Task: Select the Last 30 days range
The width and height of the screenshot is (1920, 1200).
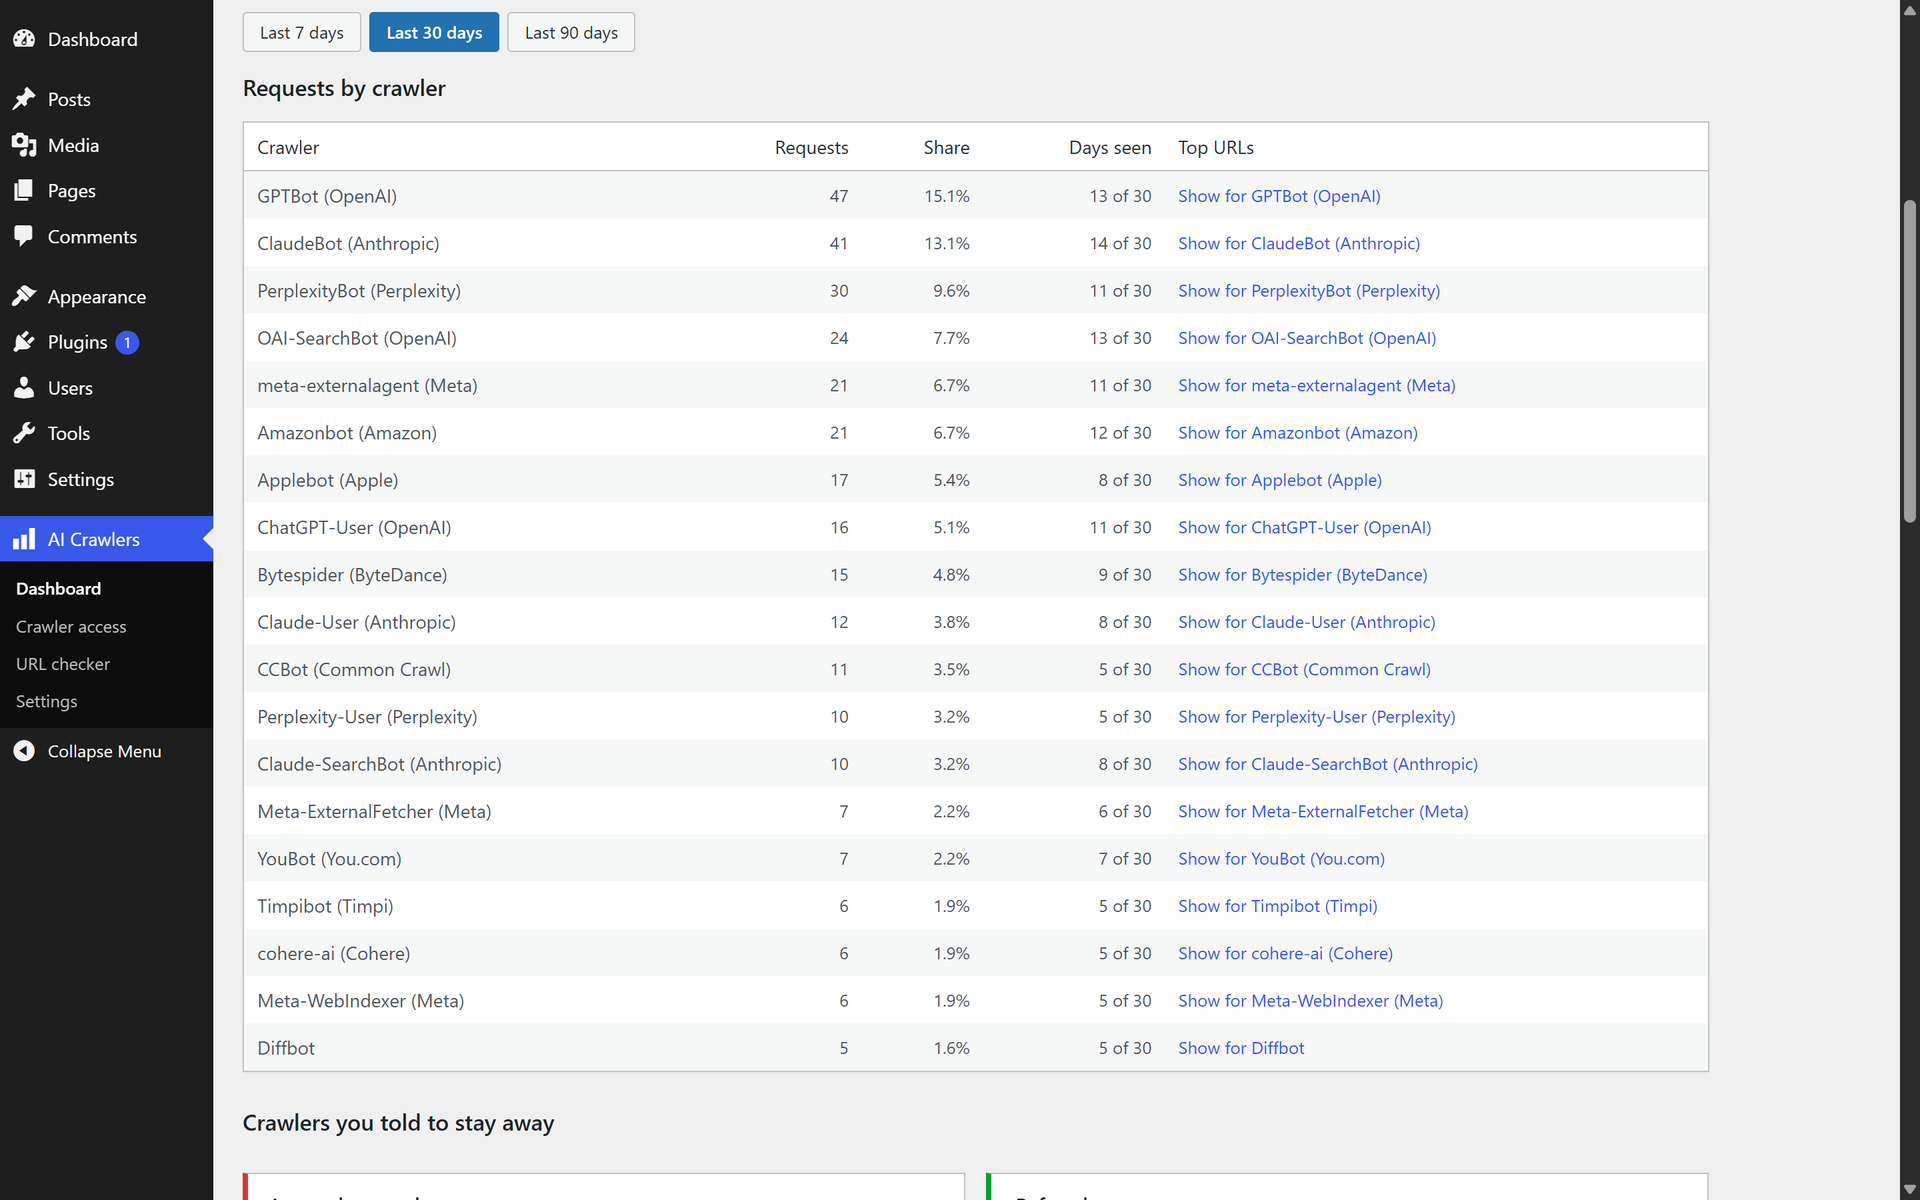Action: [x=434, y=32]
